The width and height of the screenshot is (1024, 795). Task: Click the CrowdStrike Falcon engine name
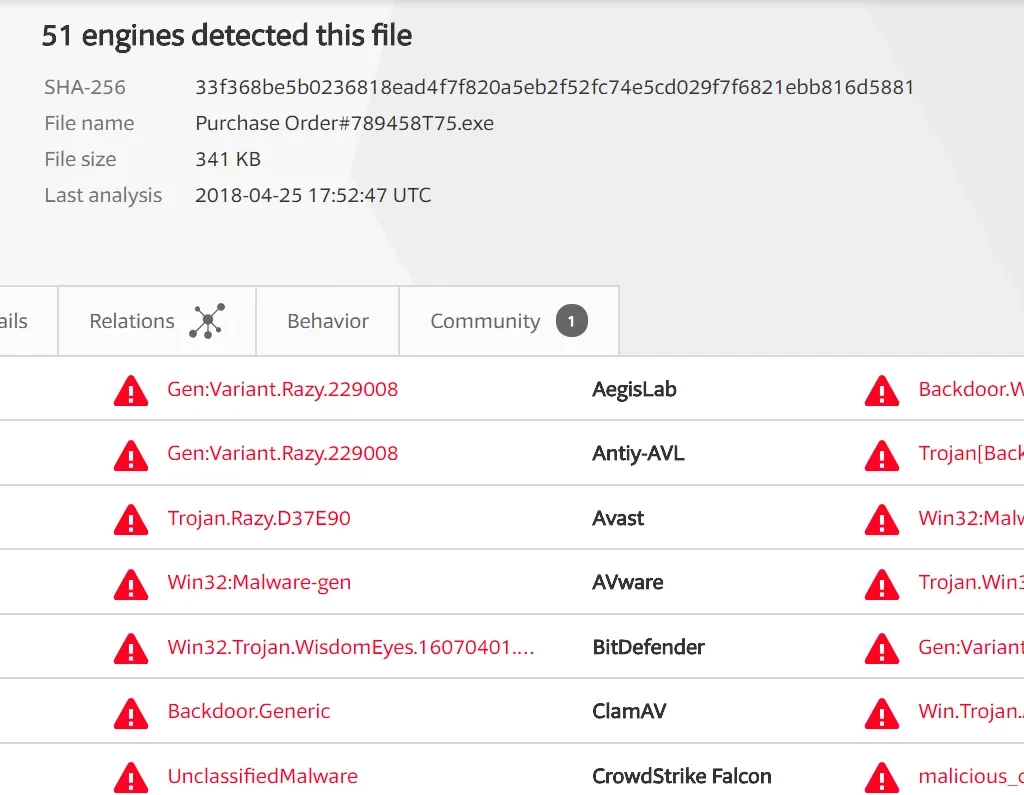pos(682,775)
